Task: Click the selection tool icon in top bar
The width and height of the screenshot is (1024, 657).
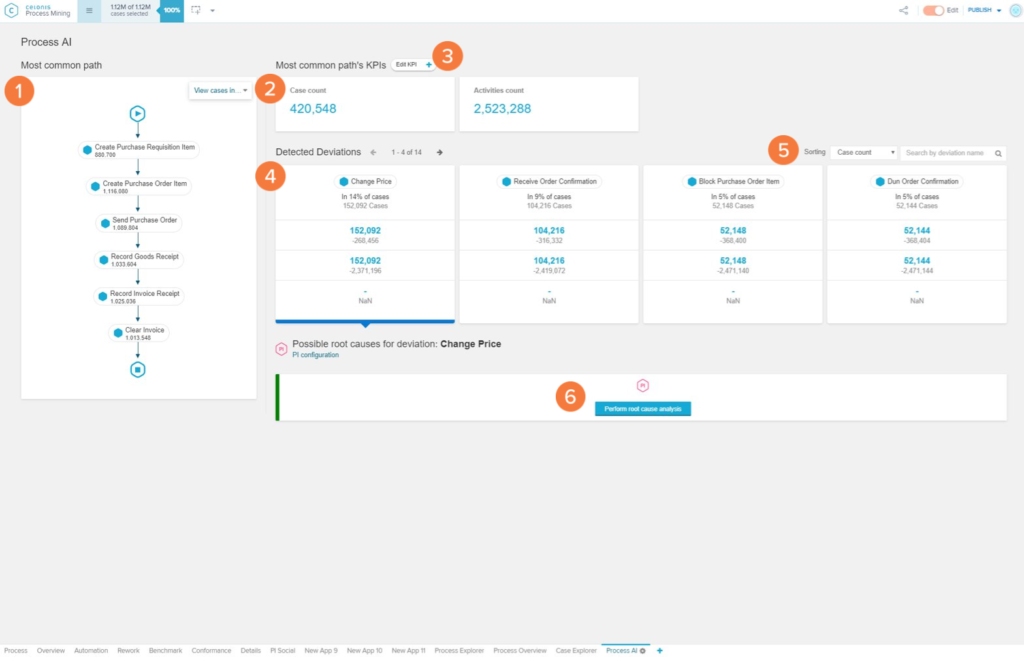Action: pyautogui.click(x=196, y=10)
